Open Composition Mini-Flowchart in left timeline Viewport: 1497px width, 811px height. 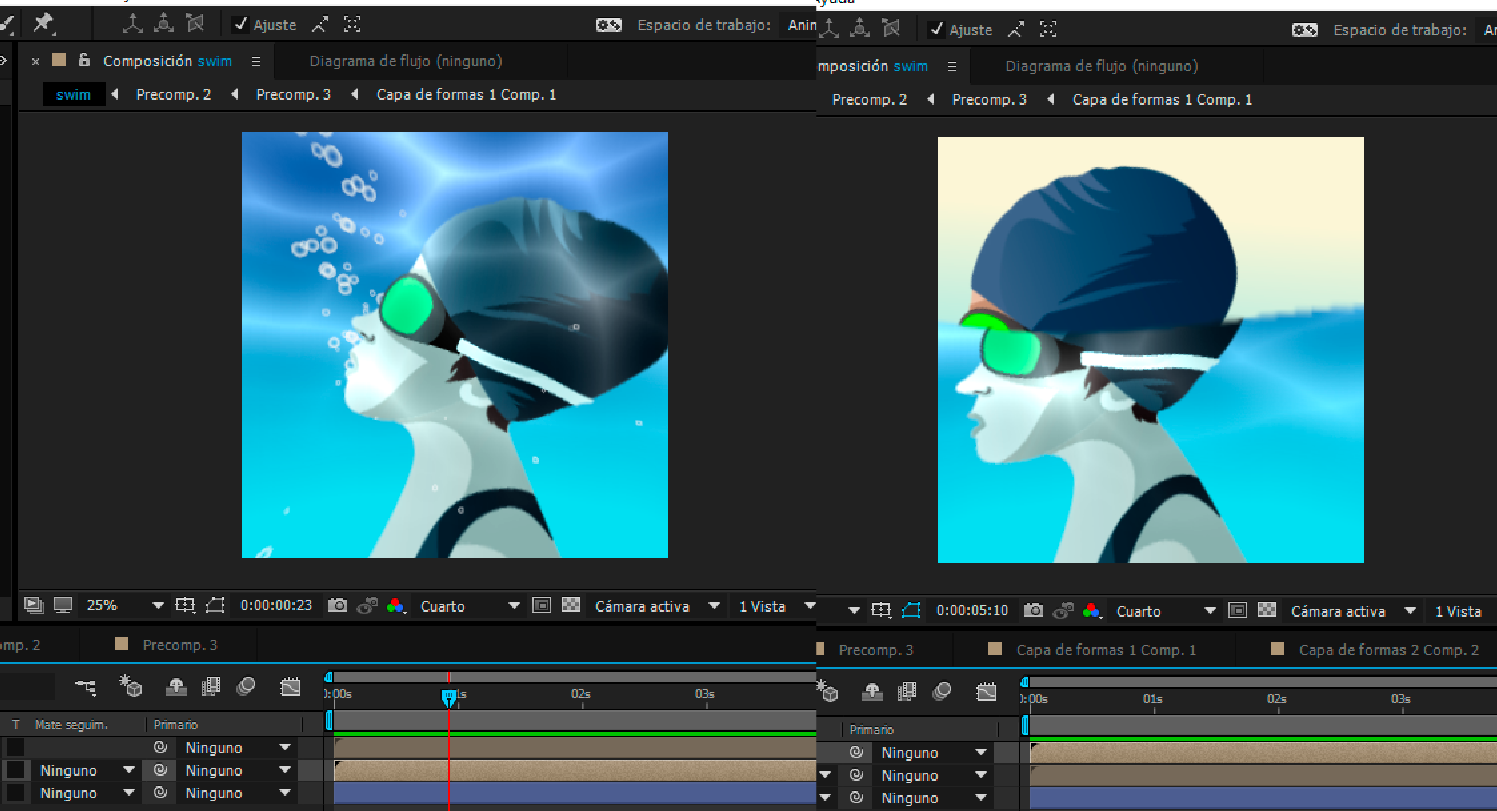86,687
